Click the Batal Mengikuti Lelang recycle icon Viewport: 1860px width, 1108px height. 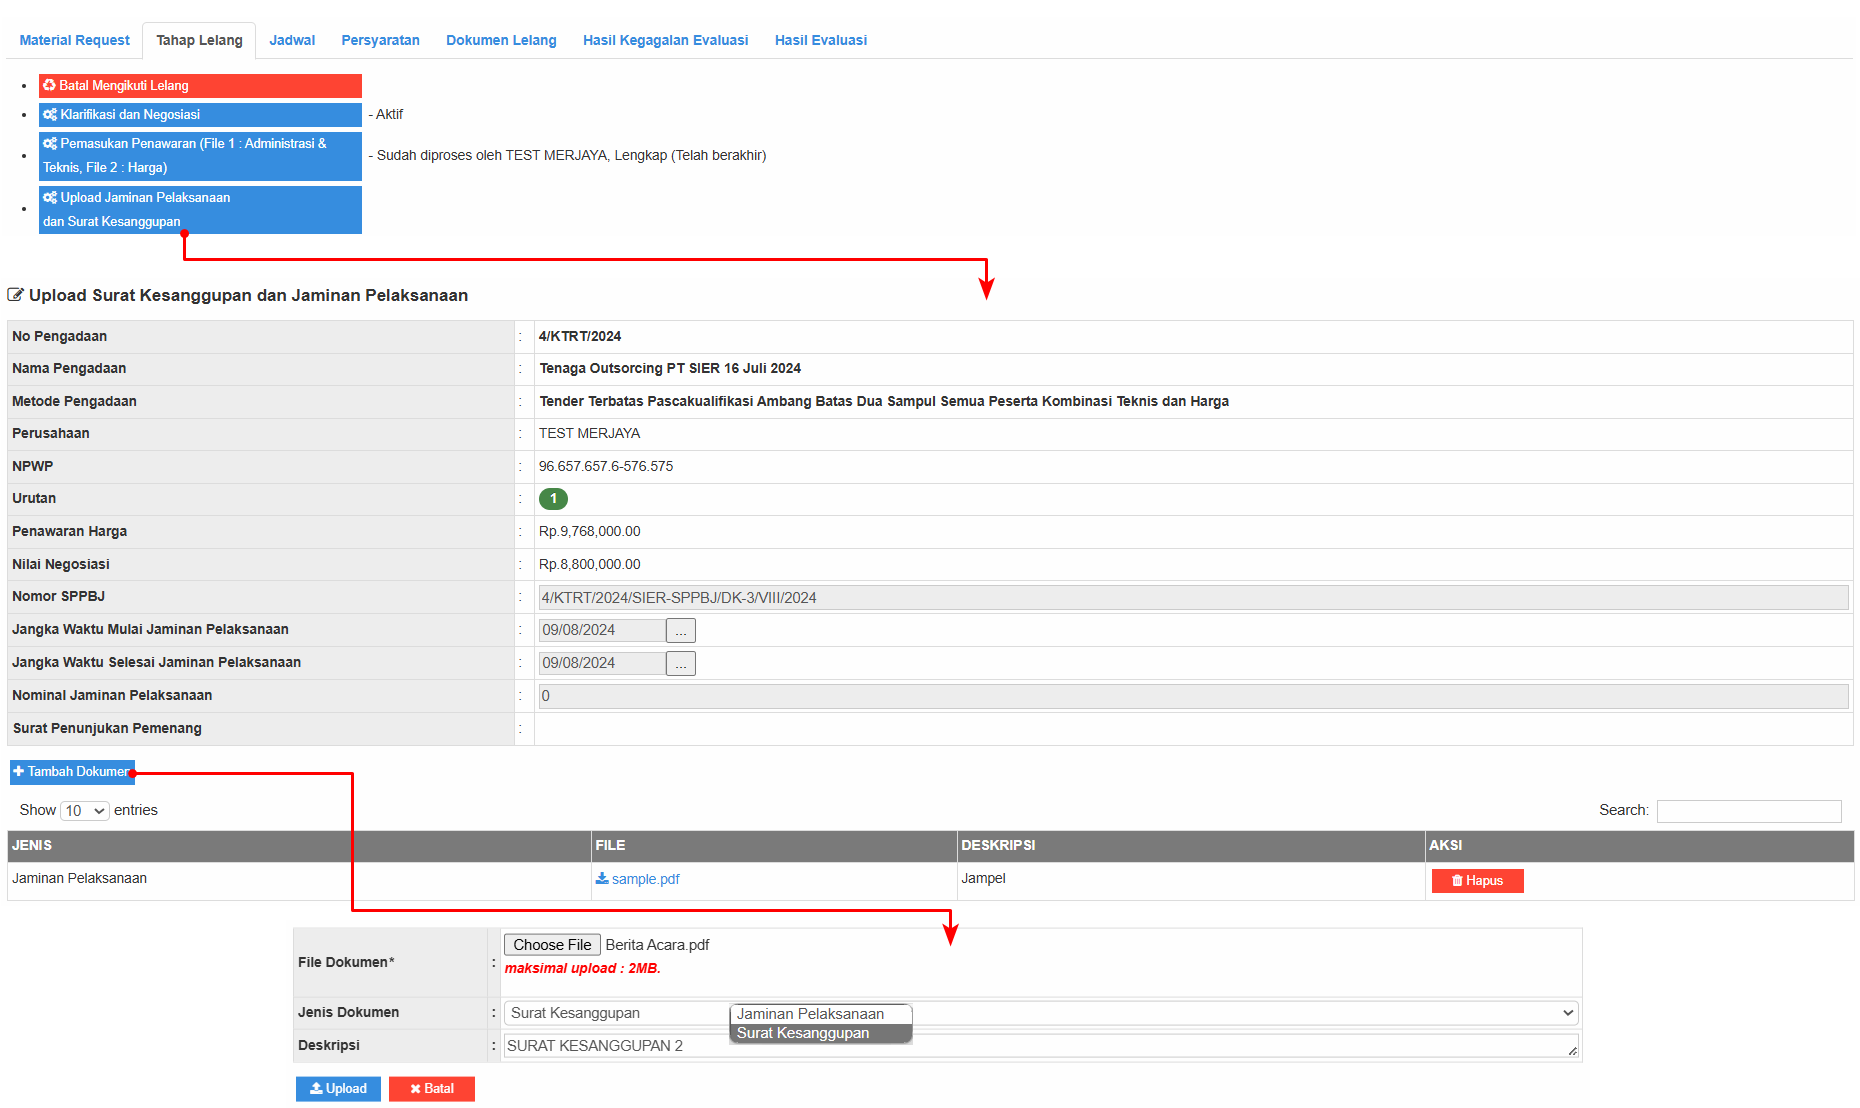pyautogui.click(x=49, y=86)
